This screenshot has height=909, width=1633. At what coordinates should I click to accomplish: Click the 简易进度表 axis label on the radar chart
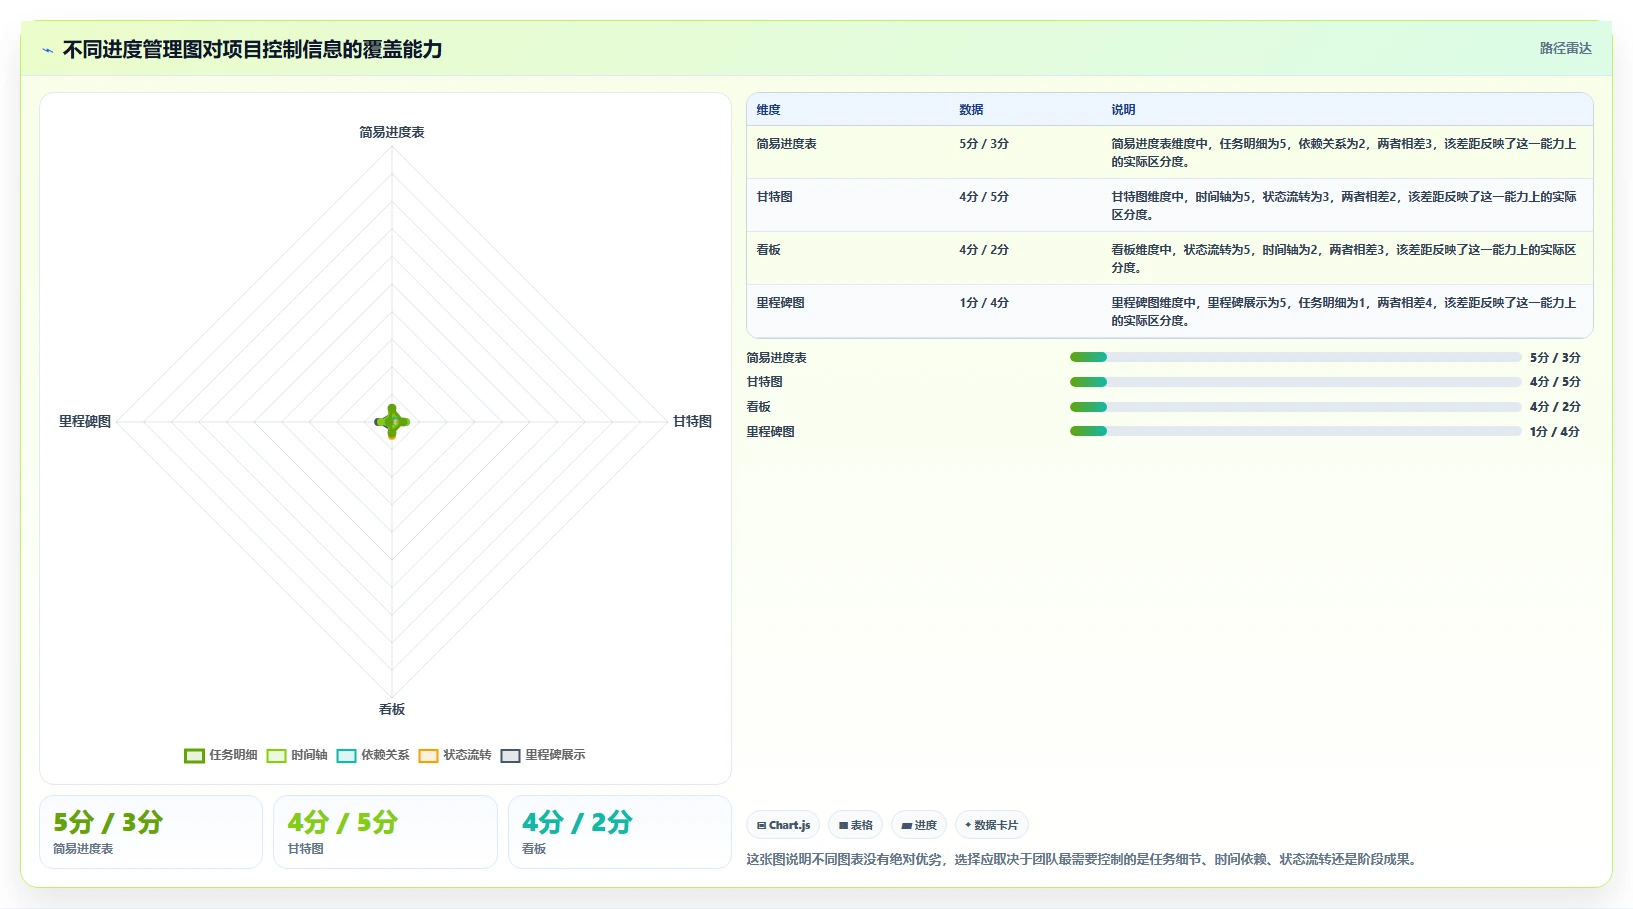pos(392,132)
